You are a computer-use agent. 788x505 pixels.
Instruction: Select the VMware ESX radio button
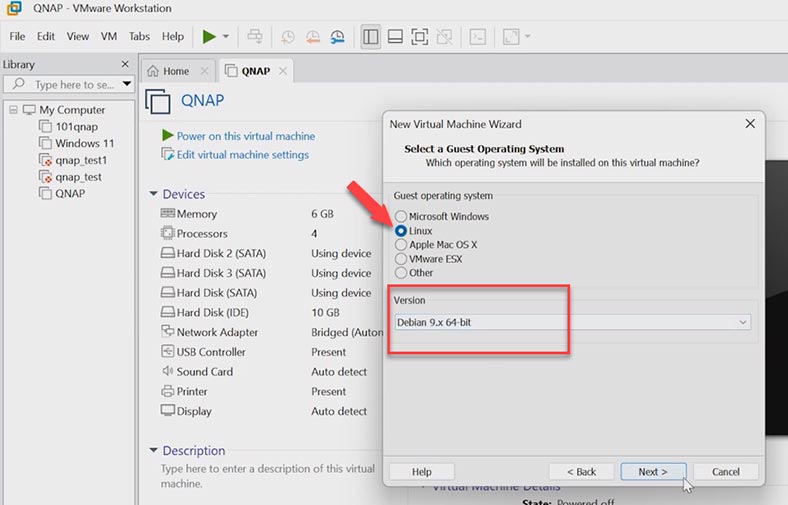(401, 259)
